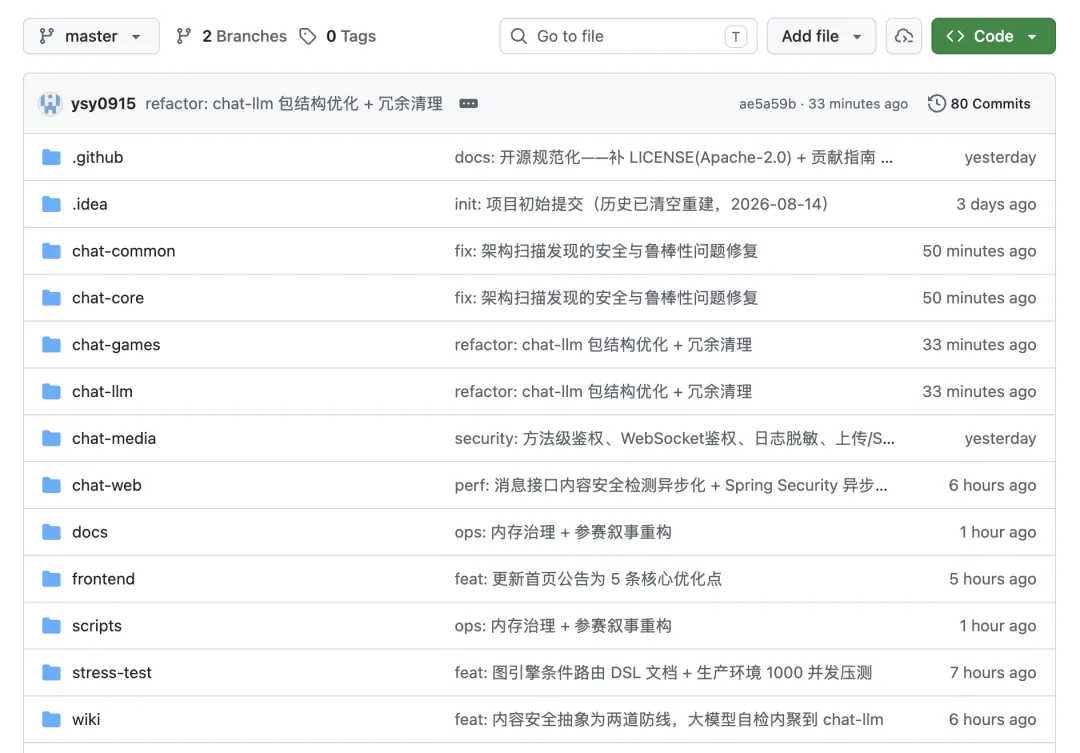Open the feat commit message in wiki row

point(669,719)
